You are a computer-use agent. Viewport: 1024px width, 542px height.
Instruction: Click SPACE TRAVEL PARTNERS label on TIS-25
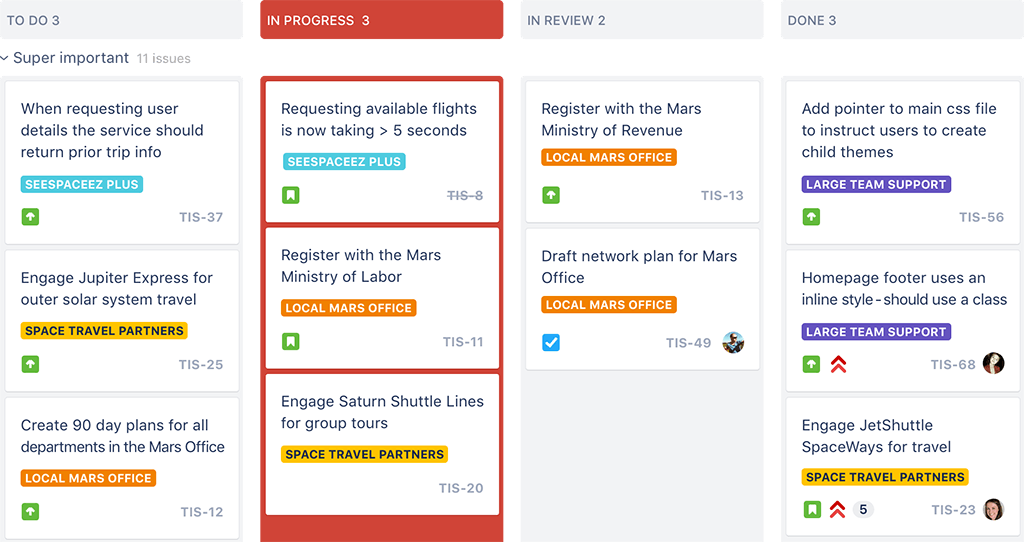click(104, 330)
